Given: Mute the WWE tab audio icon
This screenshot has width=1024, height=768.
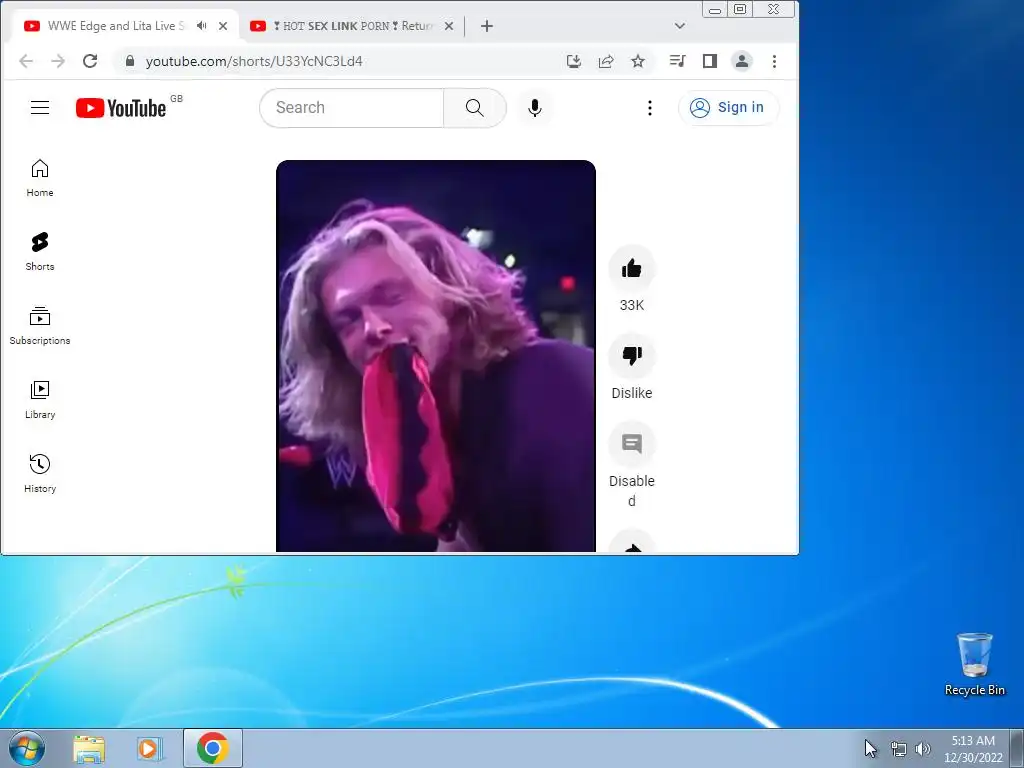Looking at the screenshot, I should click(202, 25).
